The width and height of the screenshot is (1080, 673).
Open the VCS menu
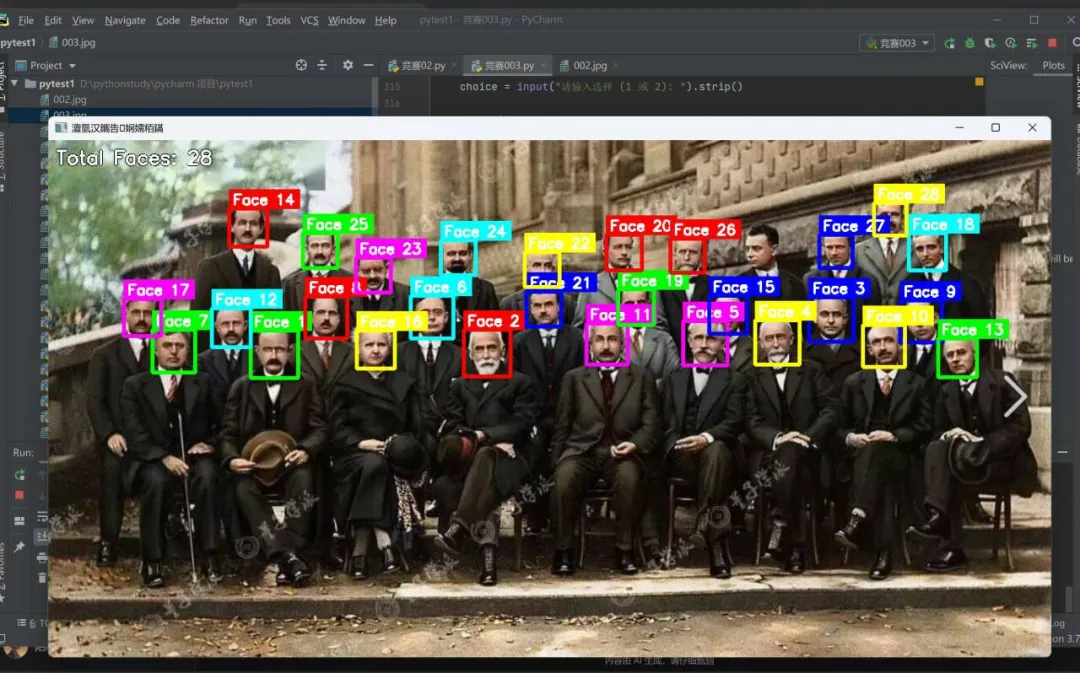tap(309, 20)
